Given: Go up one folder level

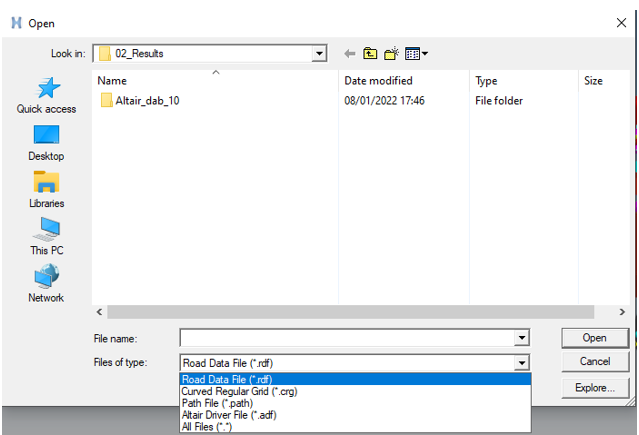Looking at the screenshot, I should tap(370, 53).
